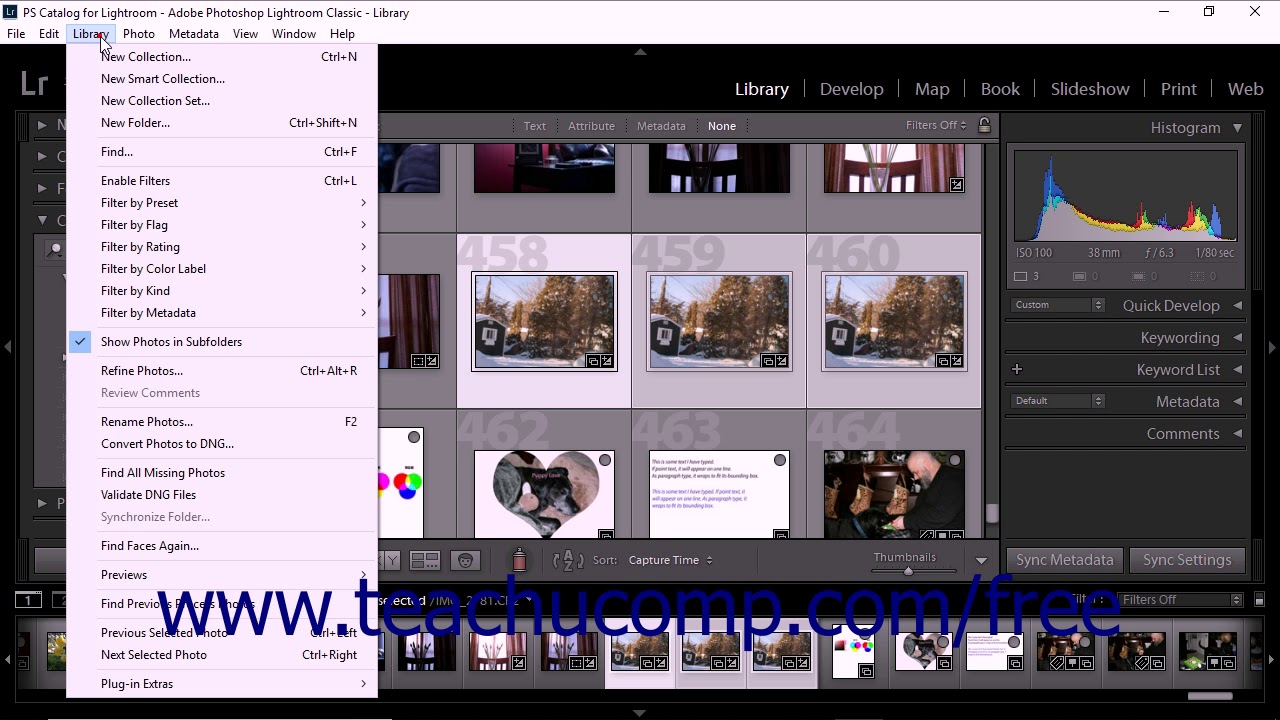
Task: Click Sync Metadata button
Action: pos(1065,560)
